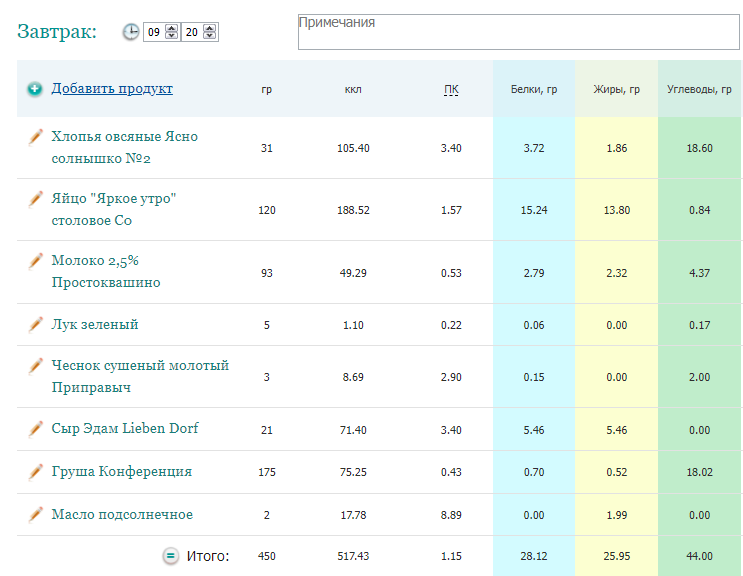Click the 175 gram value for pear
The height and width of the screenshot is (576, 743).
(267, 473)
